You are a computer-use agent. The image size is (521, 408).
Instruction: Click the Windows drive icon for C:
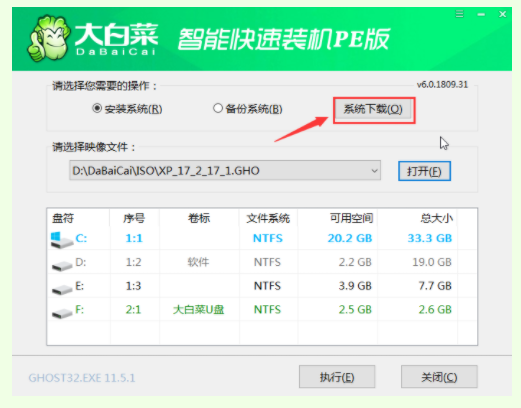(62, 240)
